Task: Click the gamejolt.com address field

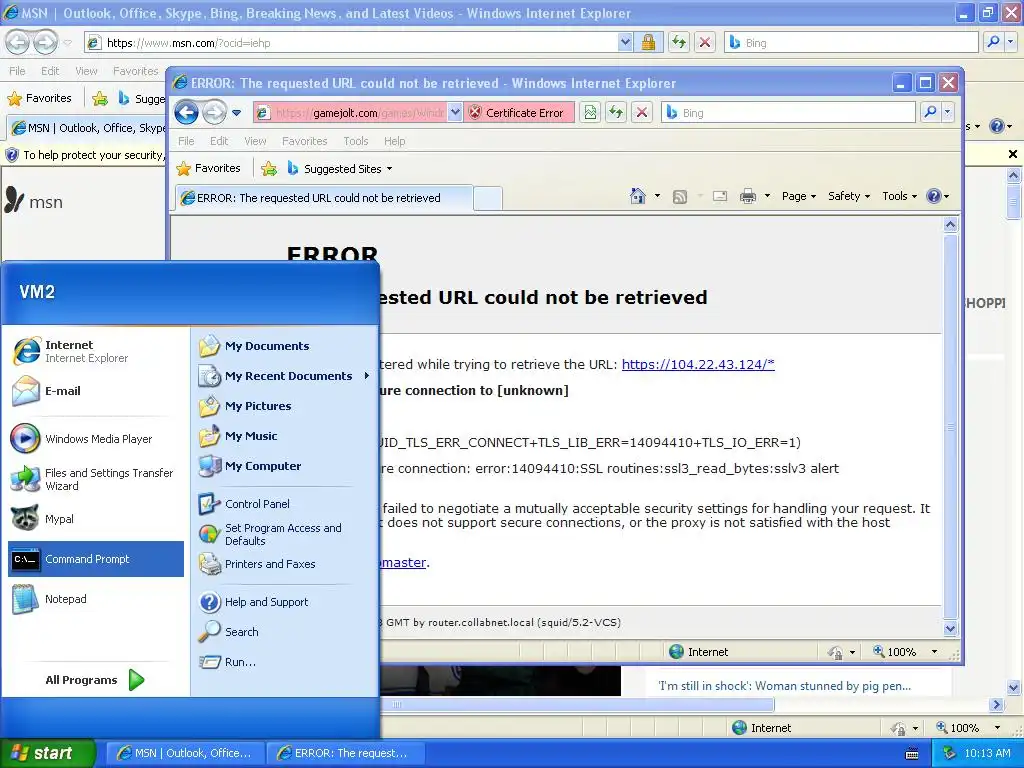Action: (359, 112)
